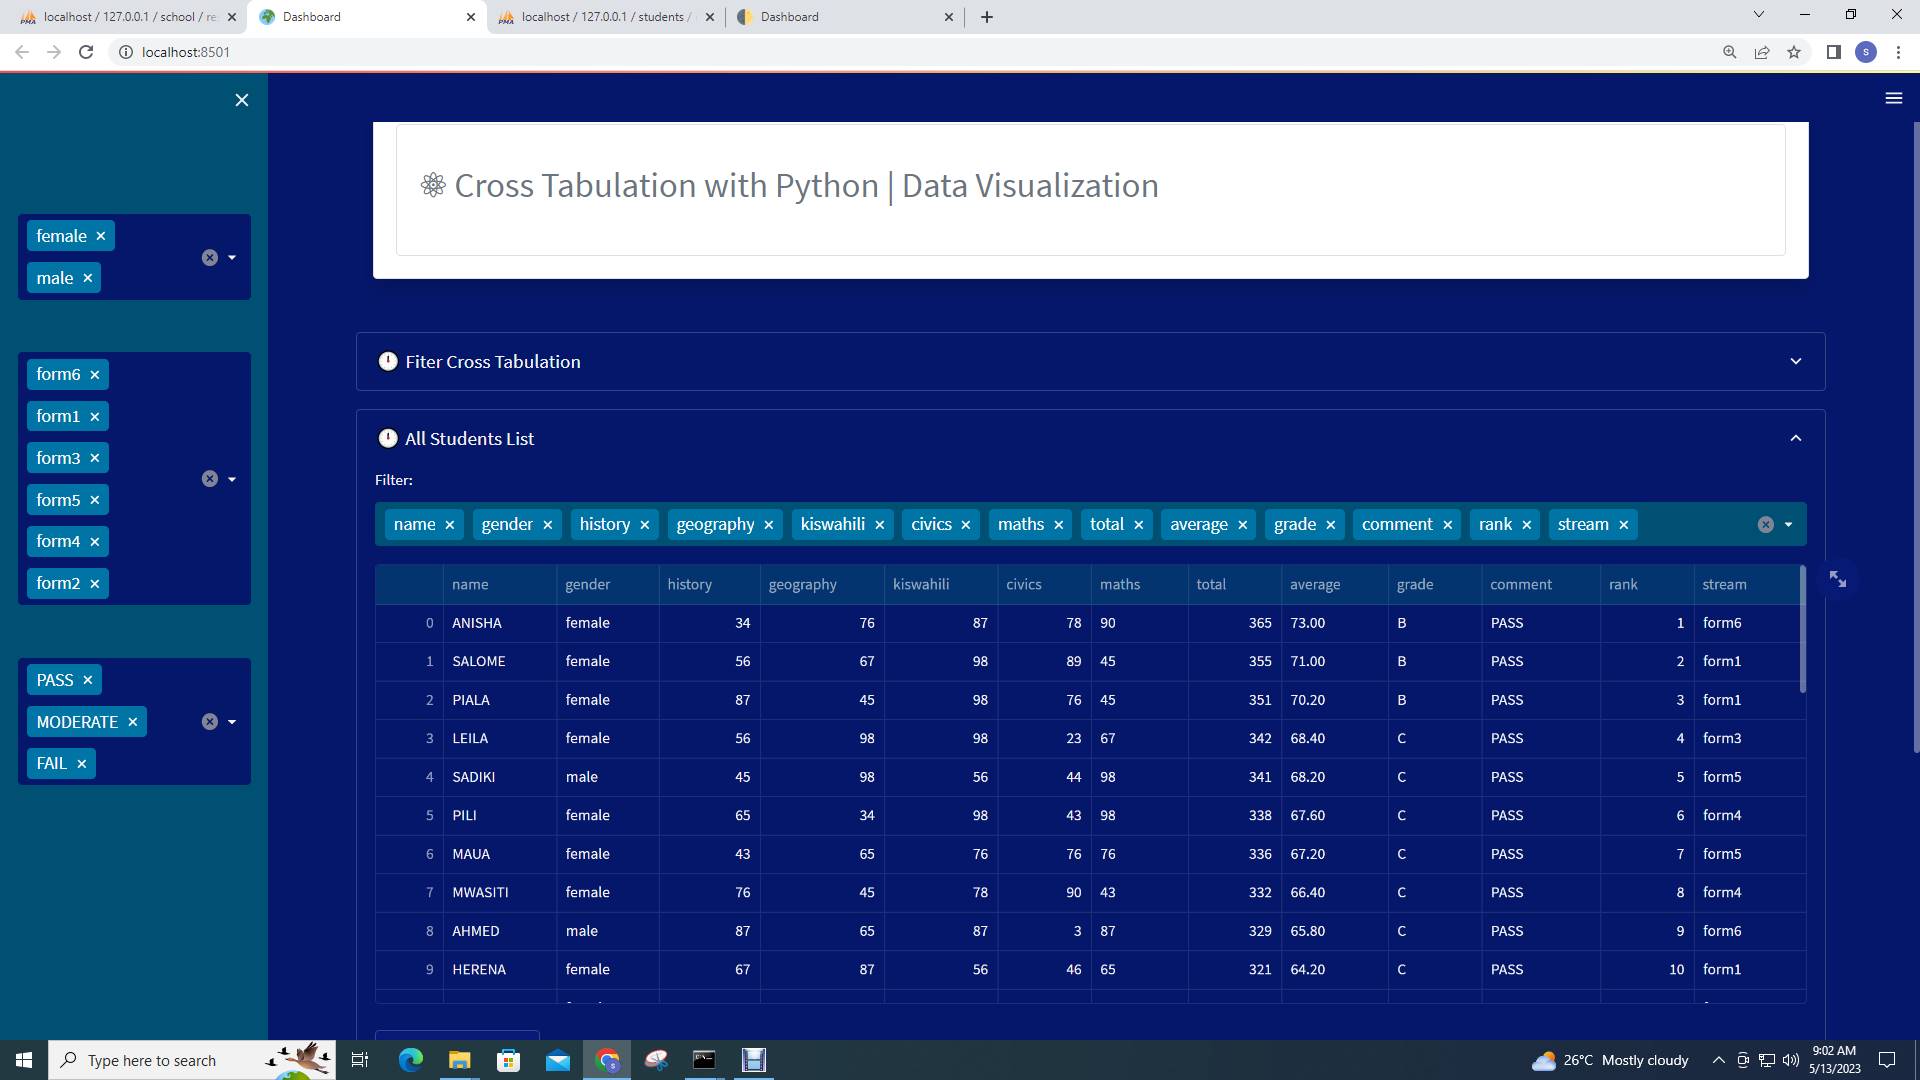Clear all column filter chips at once
This screenshot has height=1080, width=1920.
(1766, 523)
